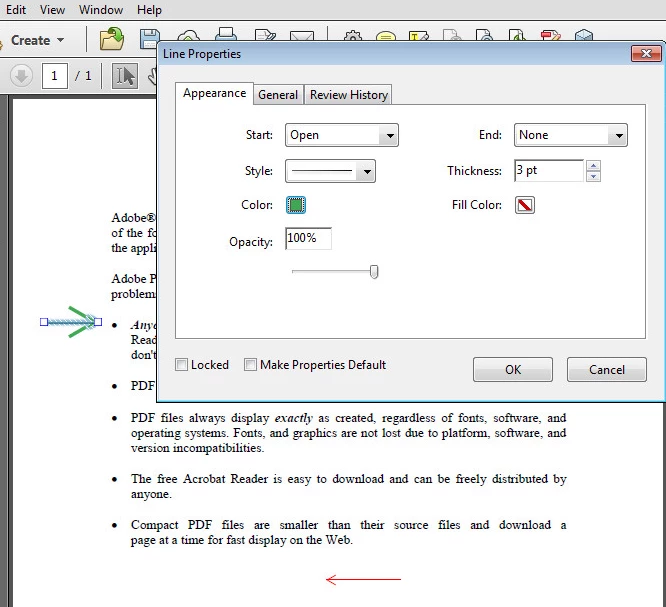Close the Line Properties dialog with X
Image resolution: width=666 pixels, height=607 pixels.
coord(646,54)
